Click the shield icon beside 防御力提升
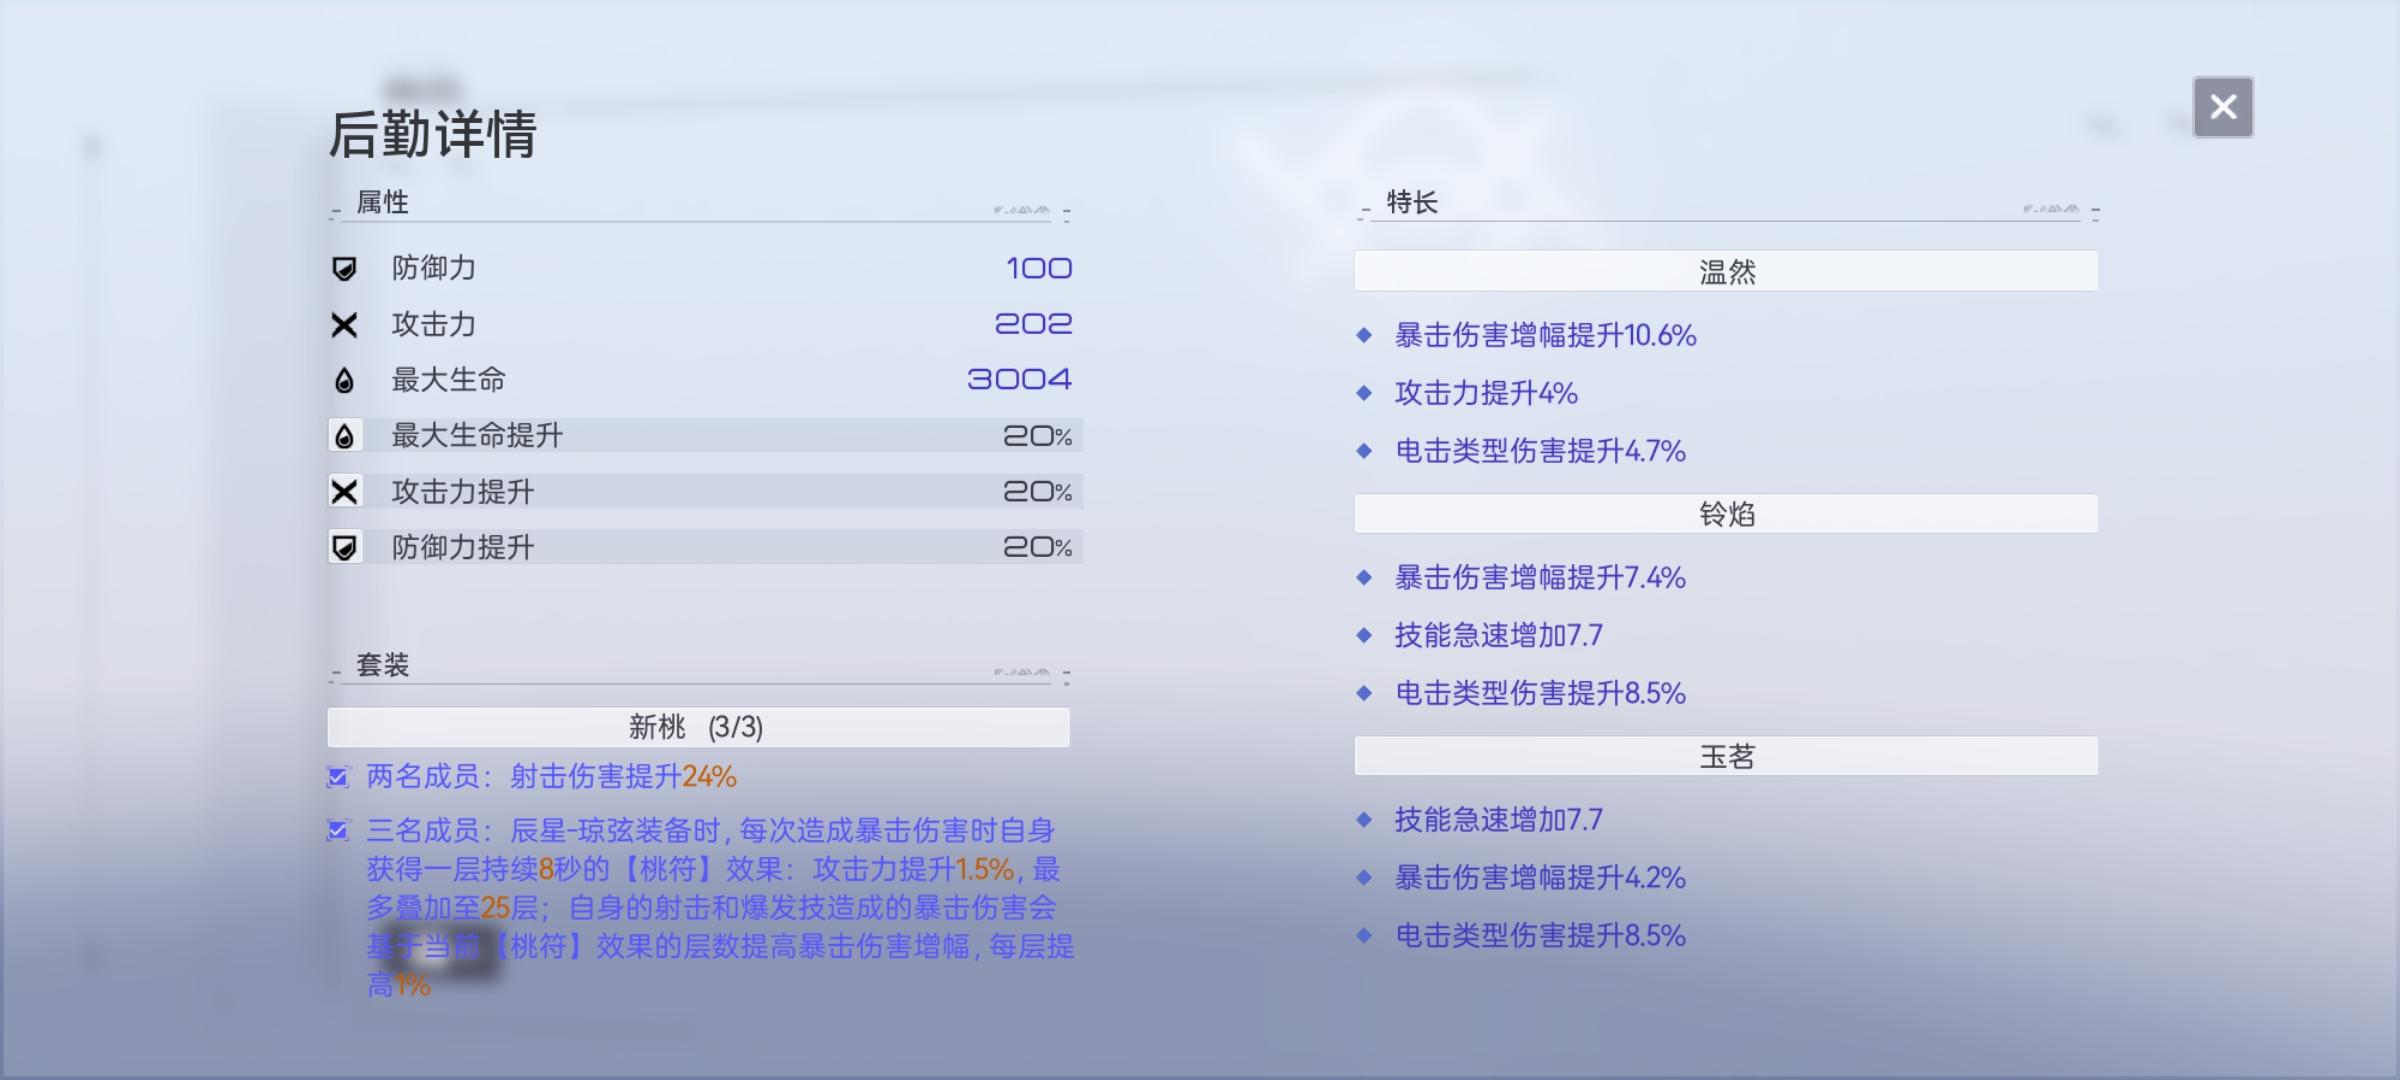Viewport: 2400px width, 1080px height. (x=344, y=547)
